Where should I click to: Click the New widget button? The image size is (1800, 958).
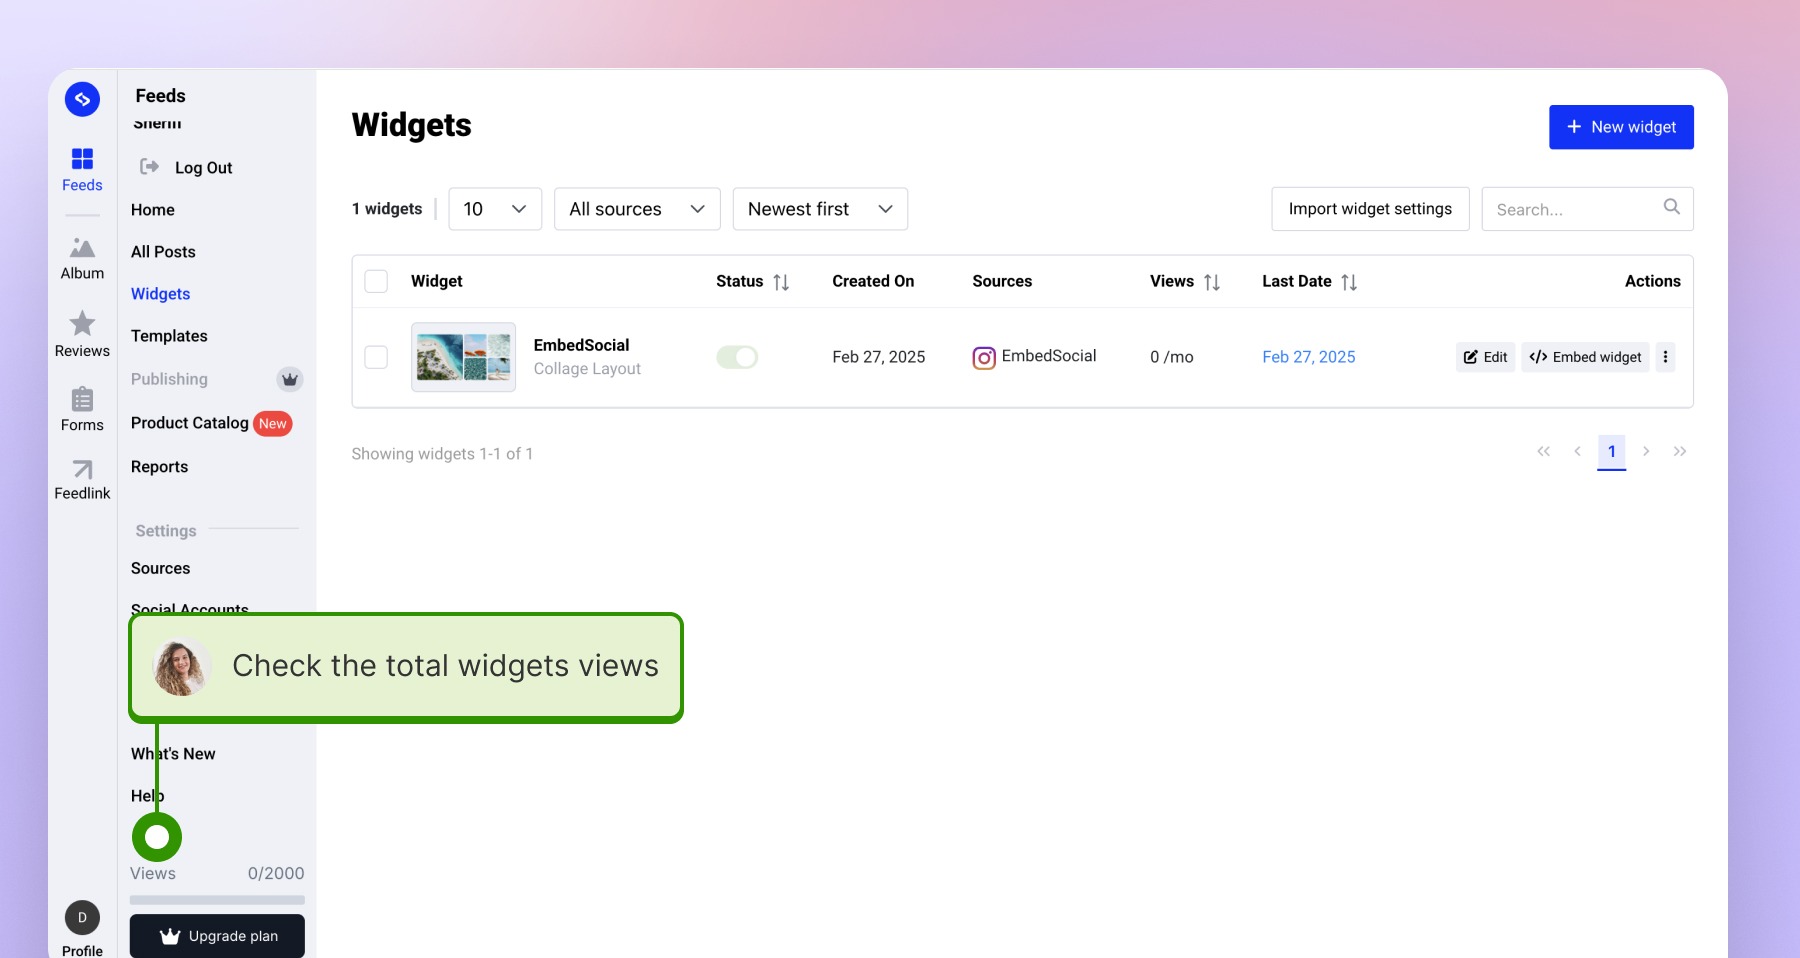[1621, 127]
